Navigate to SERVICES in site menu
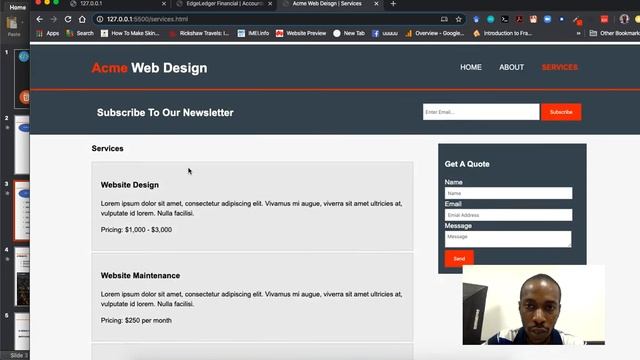Image resolution: width=640 pixels, height=360 pixels. [560, 67]
